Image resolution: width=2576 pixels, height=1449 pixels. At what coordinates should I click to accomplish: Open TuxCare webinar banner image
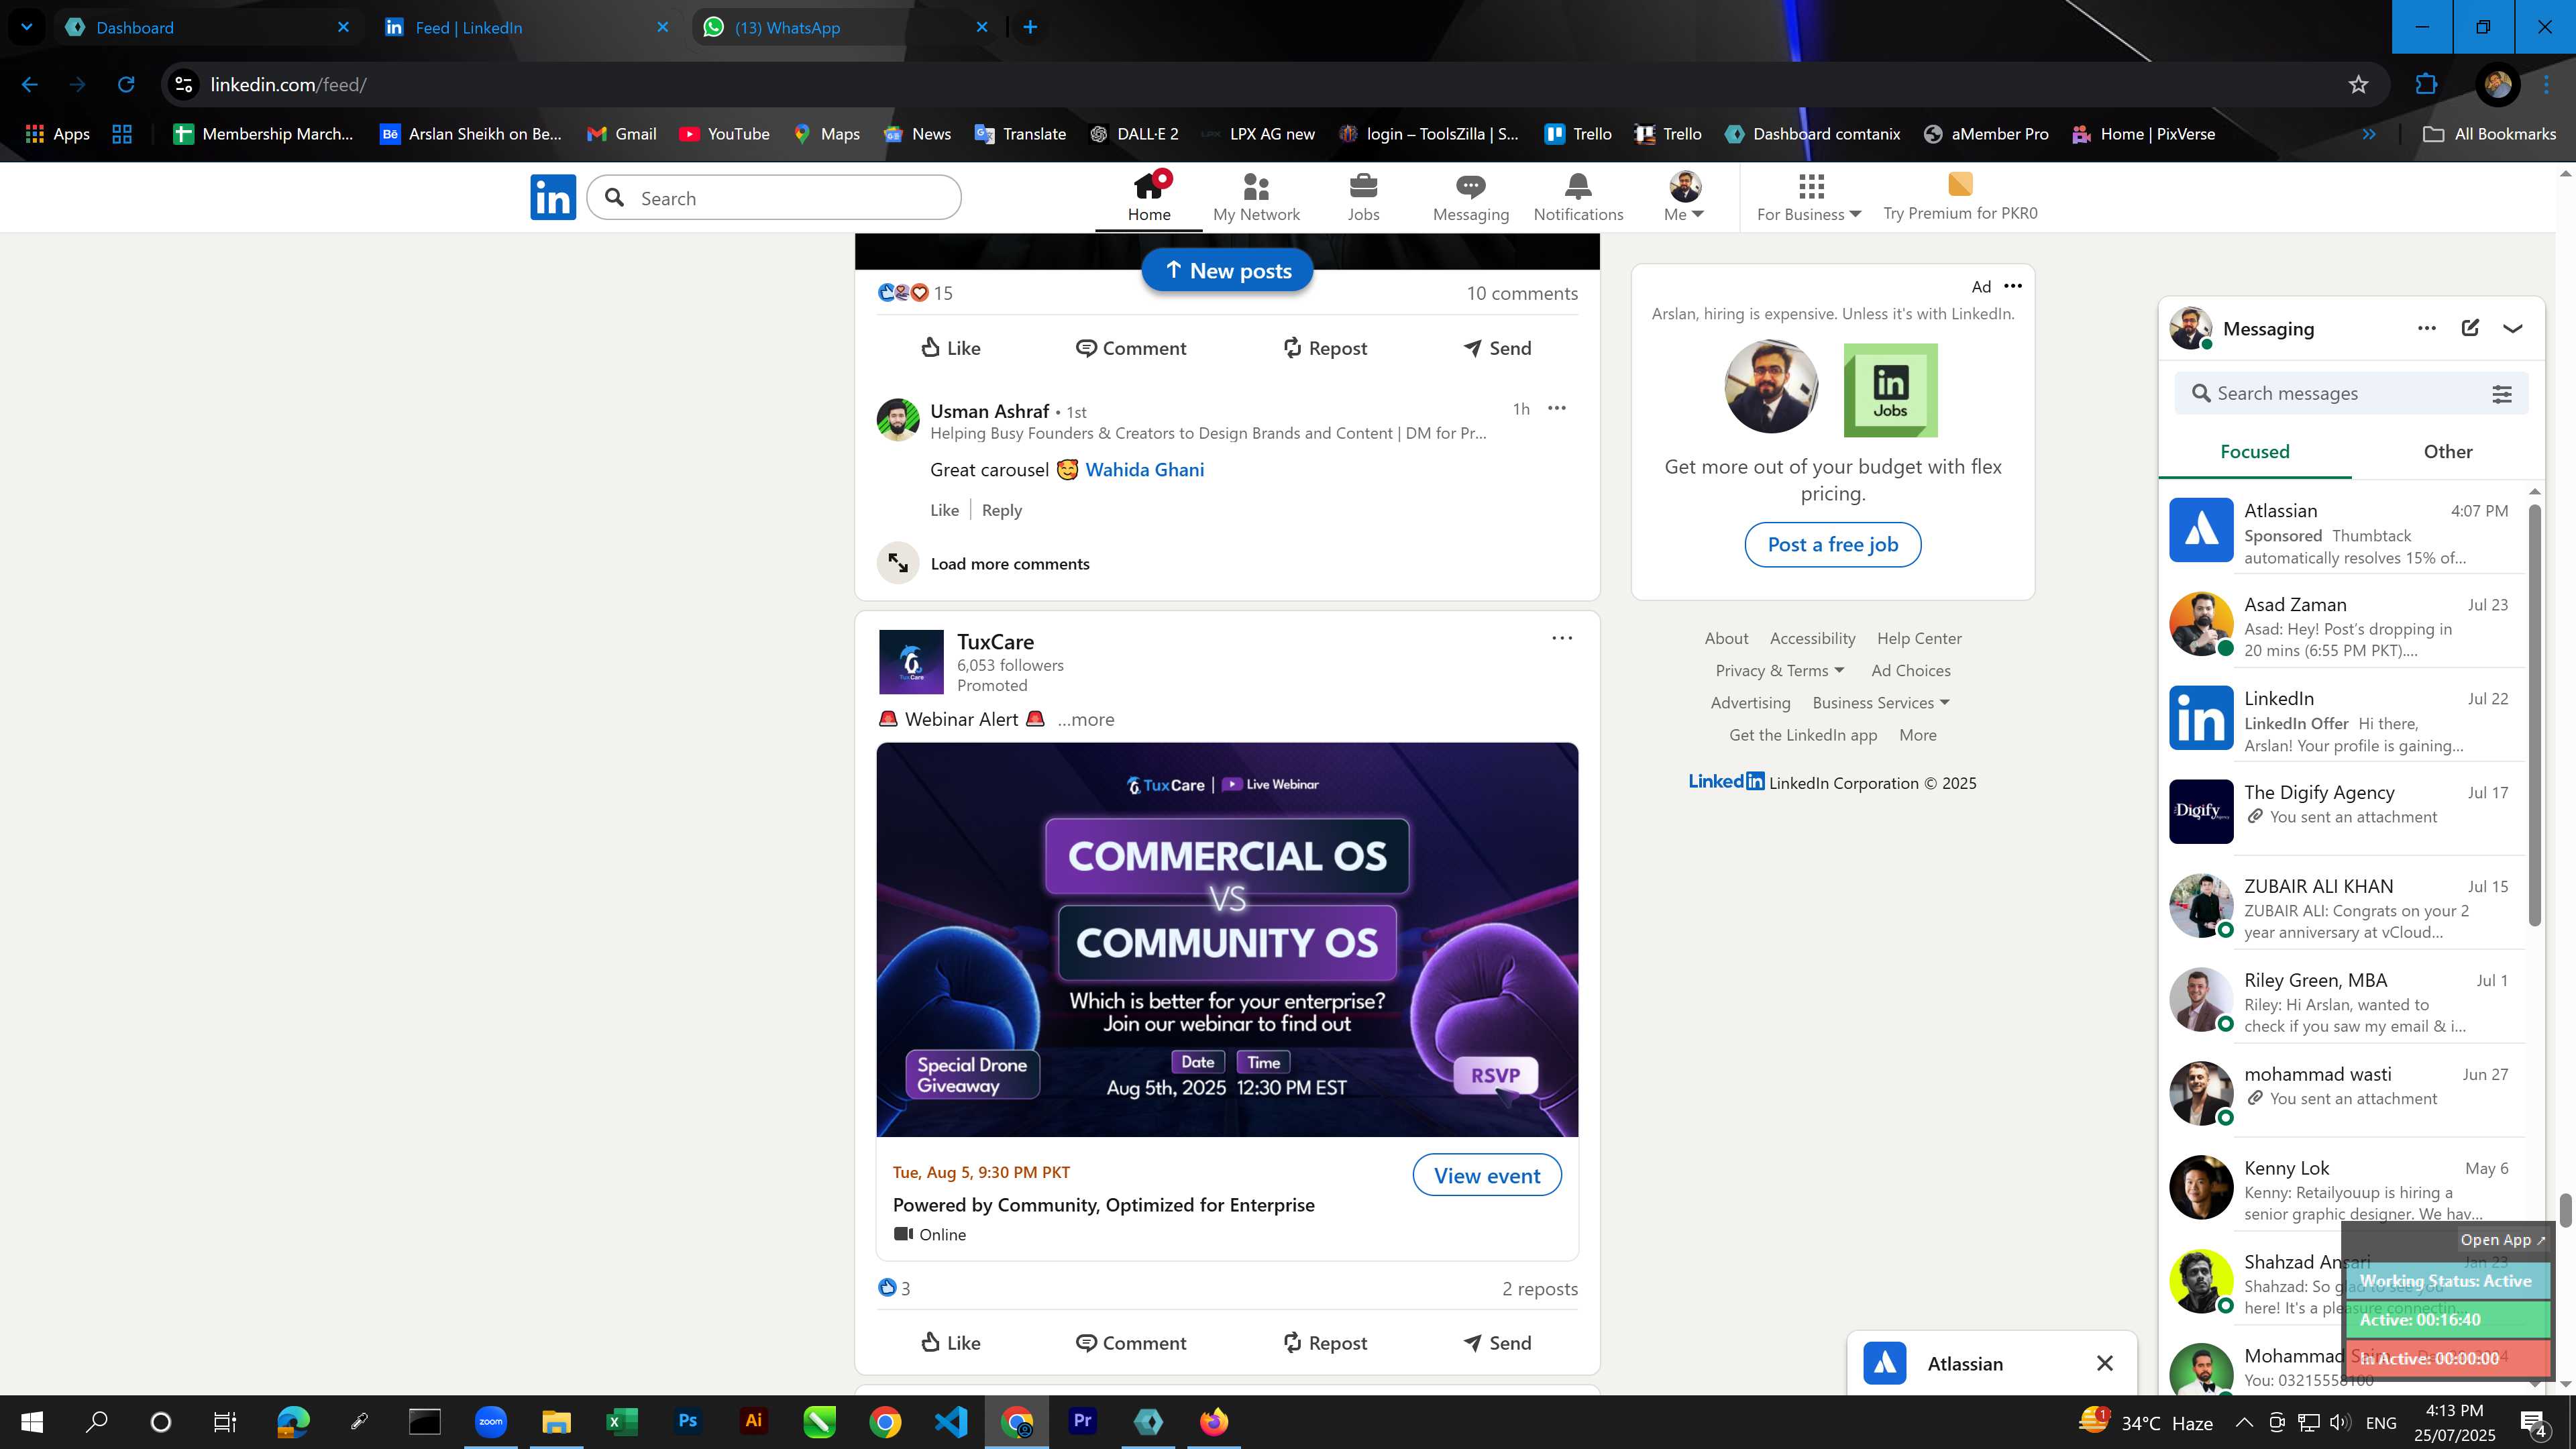(1227, 939)
